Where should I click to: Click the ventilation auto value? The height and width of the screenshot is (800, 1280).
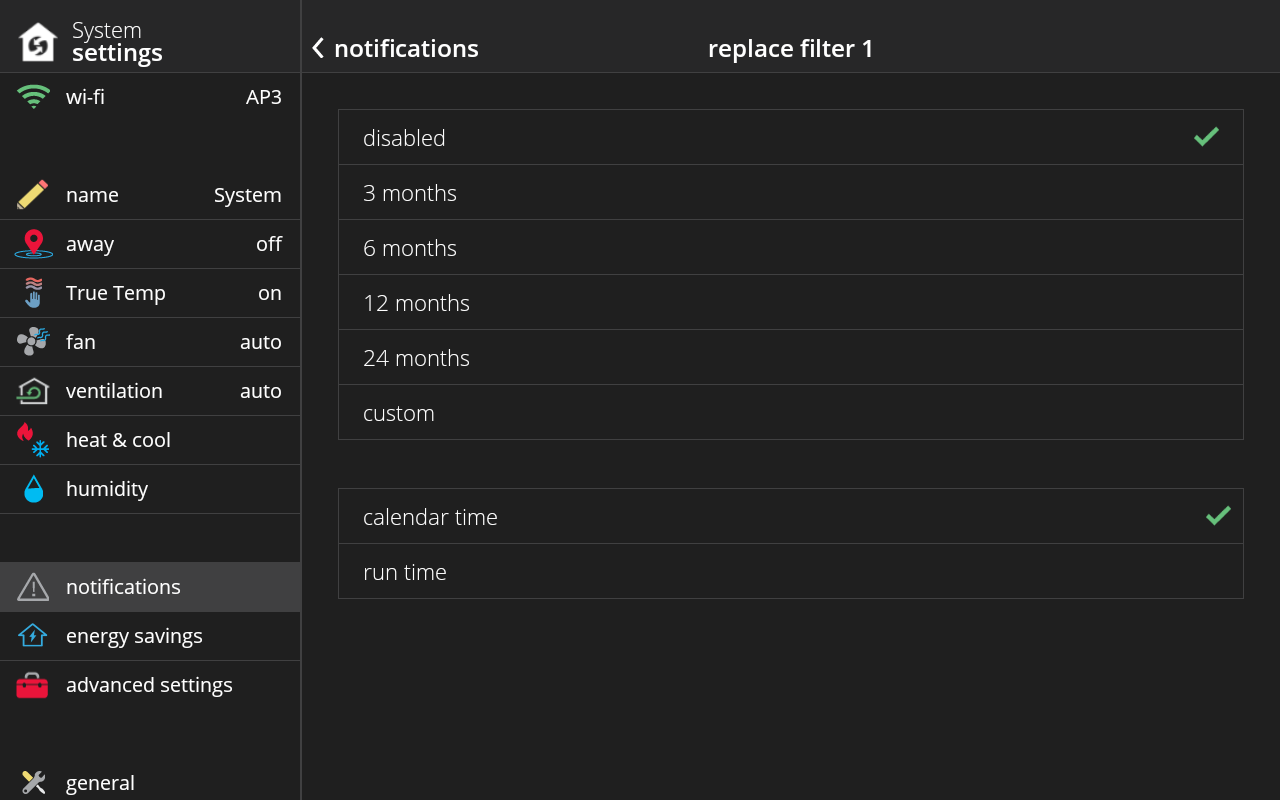point(261,391)
